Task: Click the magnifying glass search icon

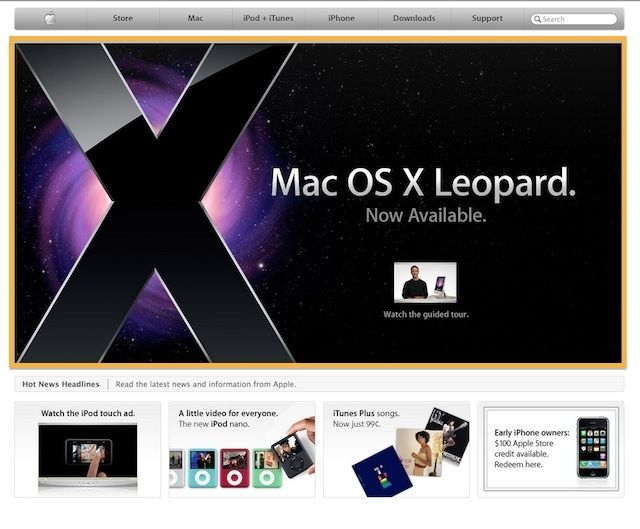Action: (538, 19)
